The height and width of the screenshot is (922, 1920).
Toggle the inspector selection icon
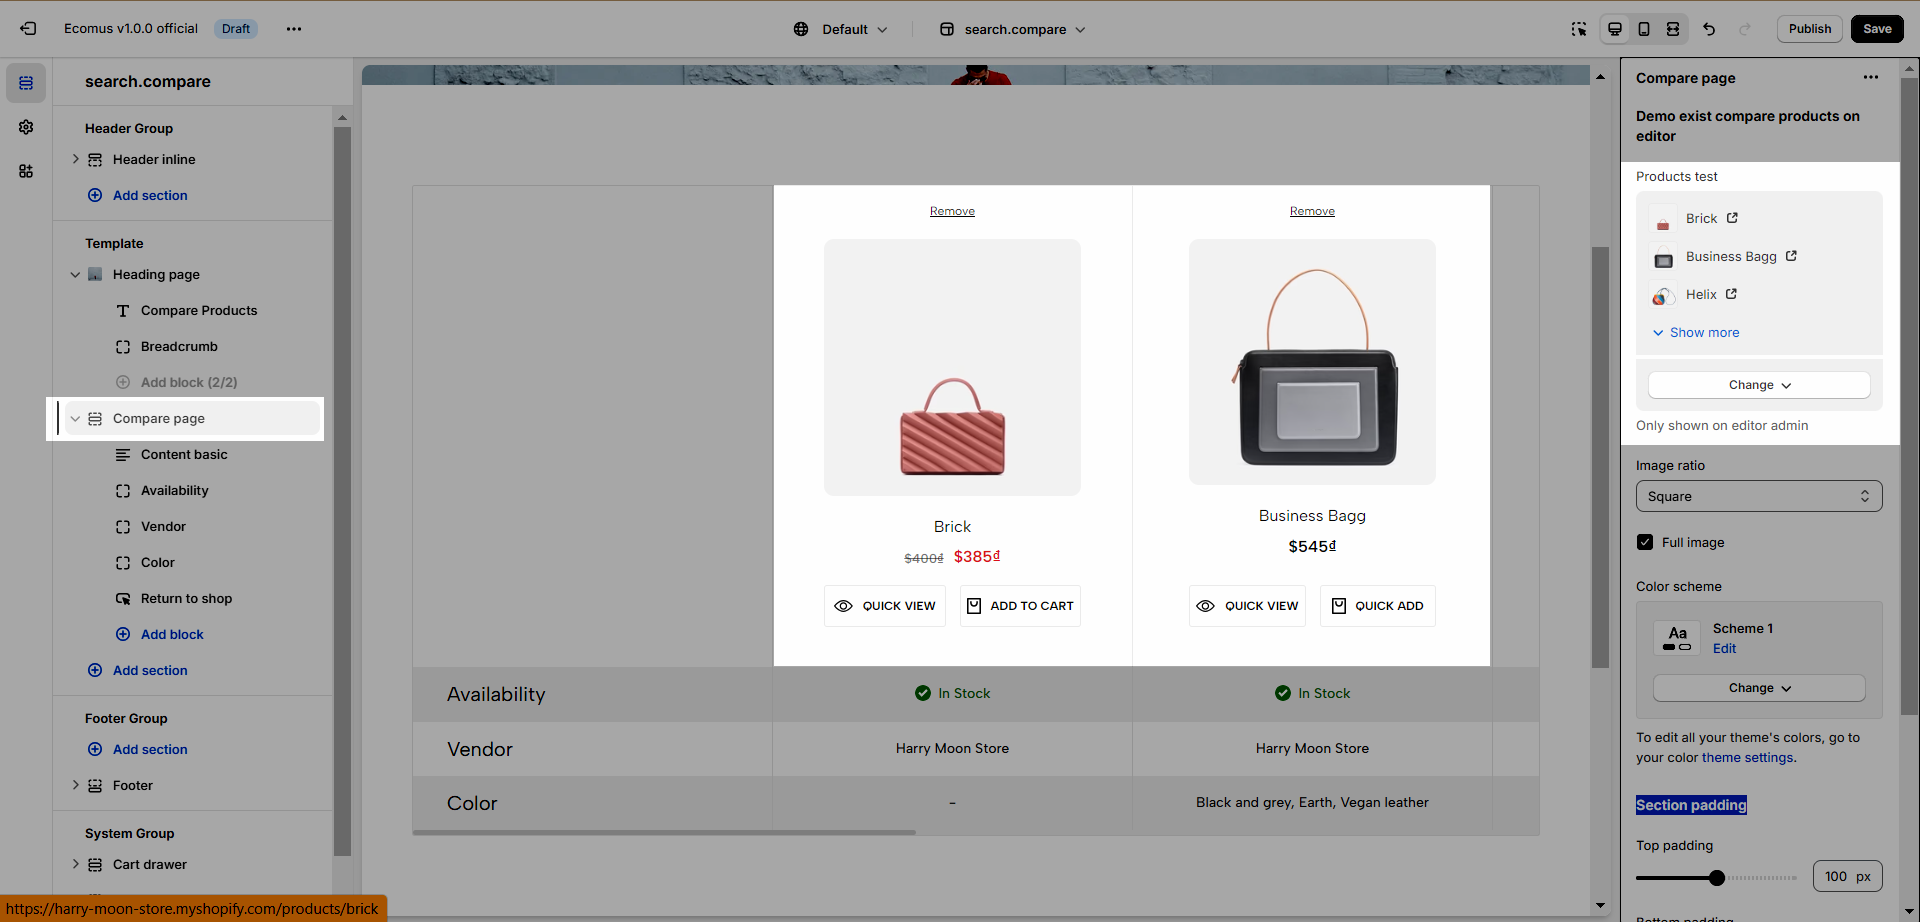[x=1579, y=29]
